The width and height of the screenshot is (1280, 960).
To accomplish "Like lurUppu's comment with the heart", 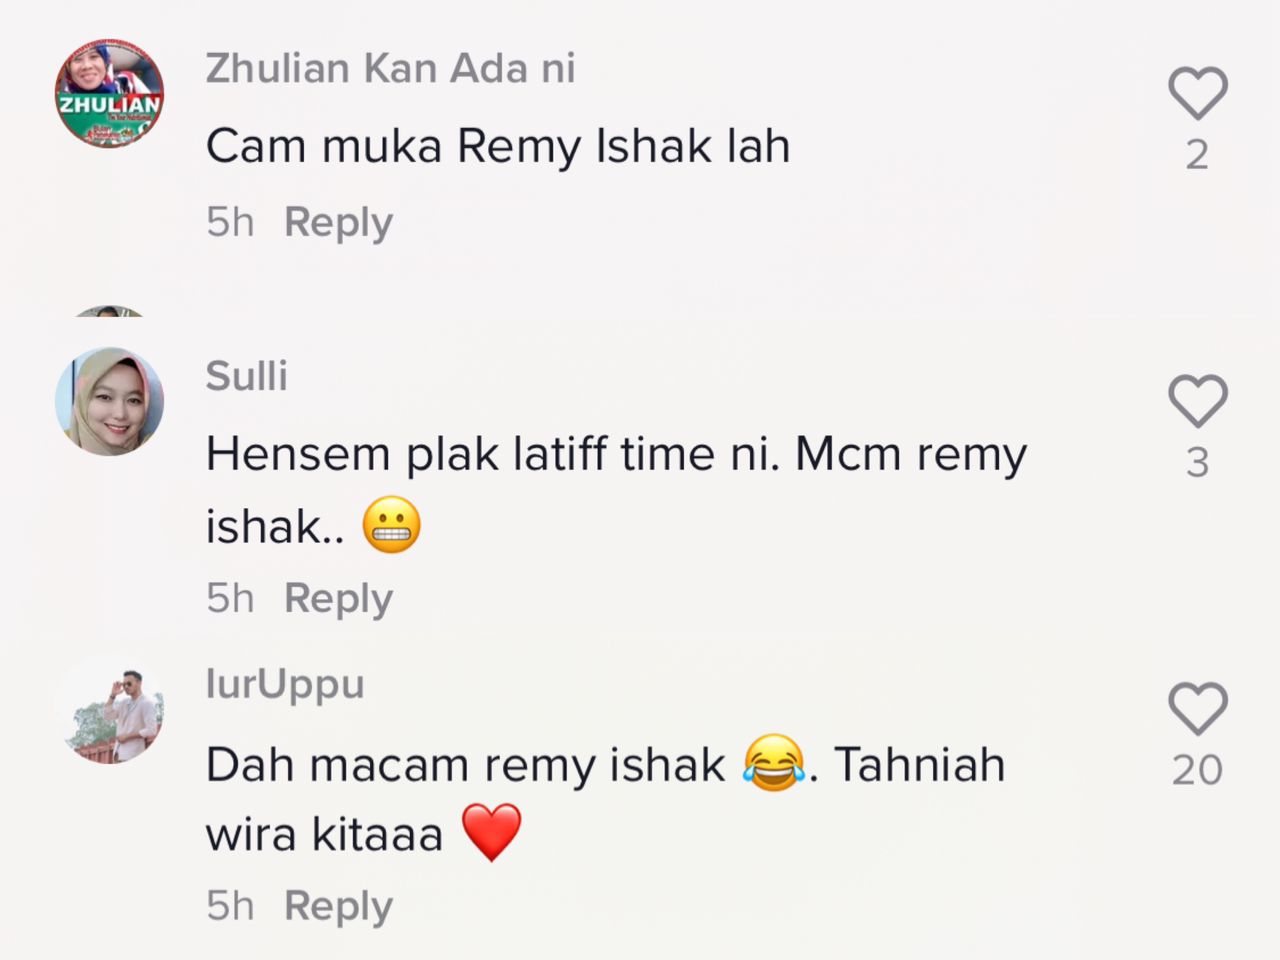I will (1198, 709).
